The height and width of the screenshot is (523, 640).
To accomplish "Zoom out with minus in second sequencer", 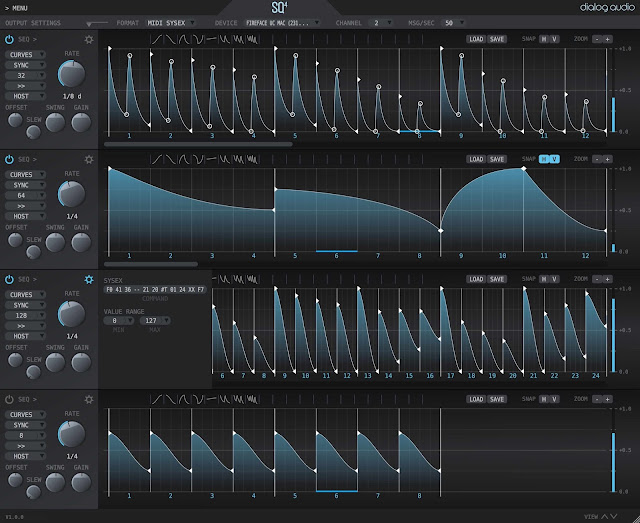I will (x=597, y=159).
